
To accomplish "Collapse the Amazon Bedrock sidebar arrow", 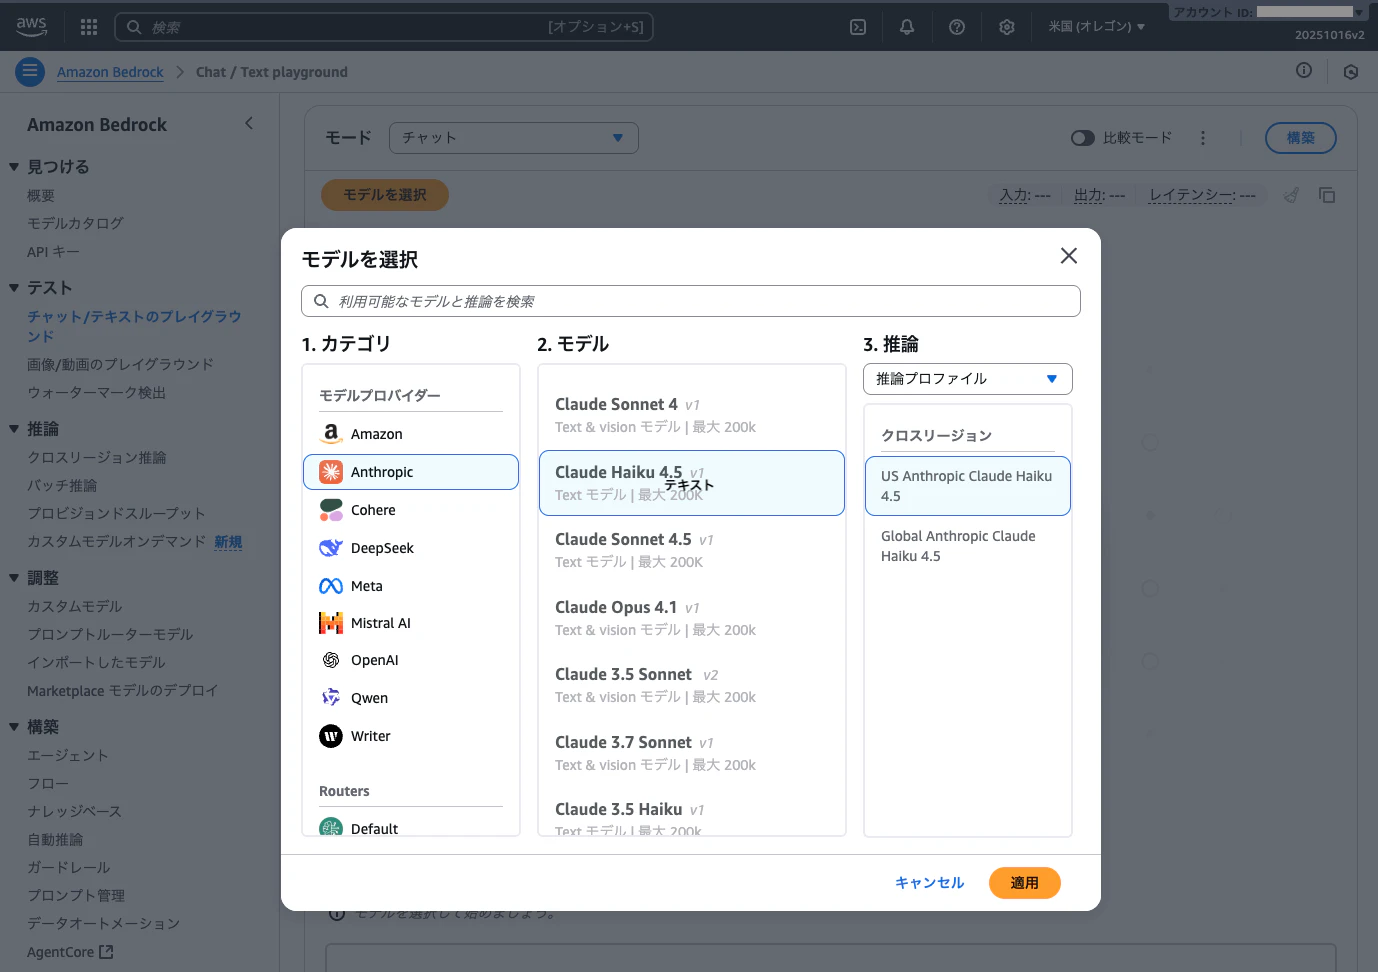I will click(249, 123).
